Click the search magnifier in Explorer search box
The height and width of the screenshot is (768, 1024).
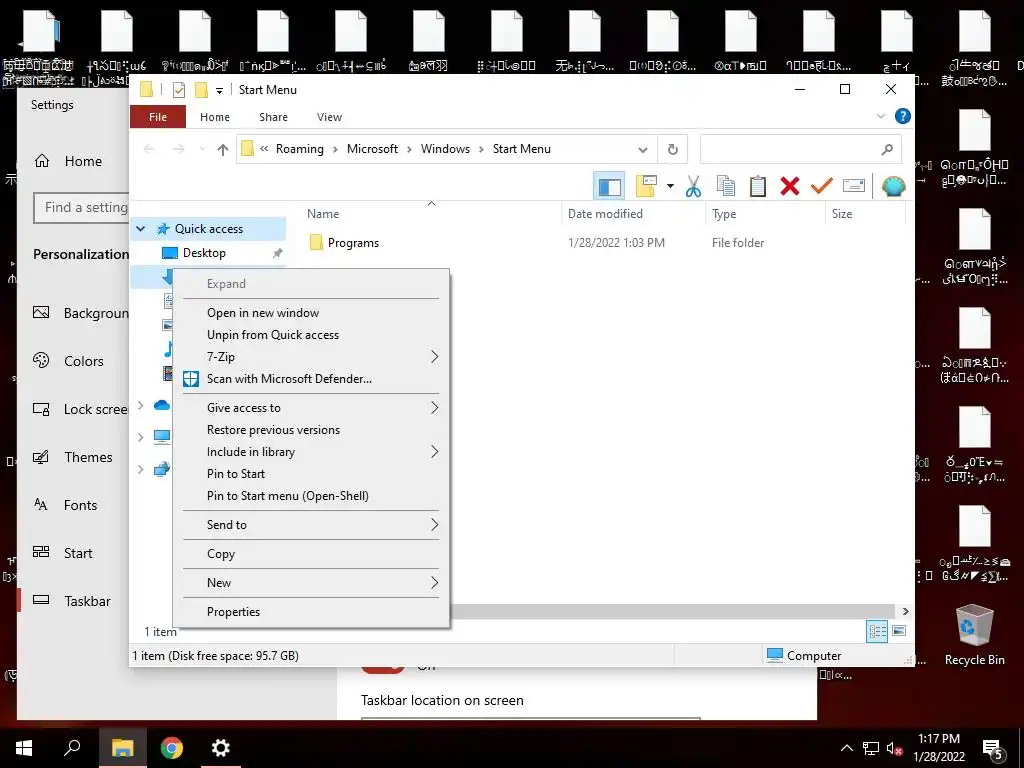click(887, 150)
